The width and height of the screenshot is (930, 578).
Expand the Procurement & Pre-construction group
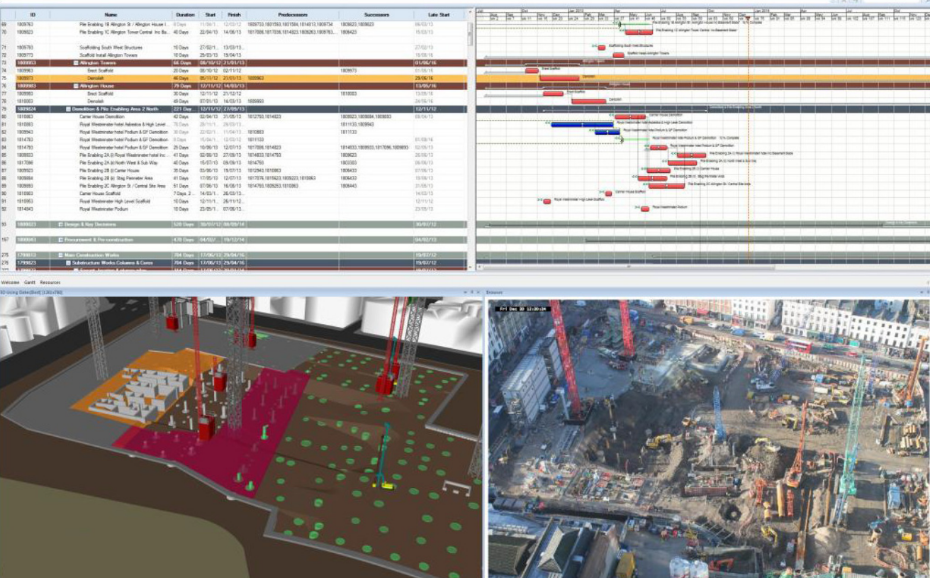pyautogui.click(x=61, y=240)
